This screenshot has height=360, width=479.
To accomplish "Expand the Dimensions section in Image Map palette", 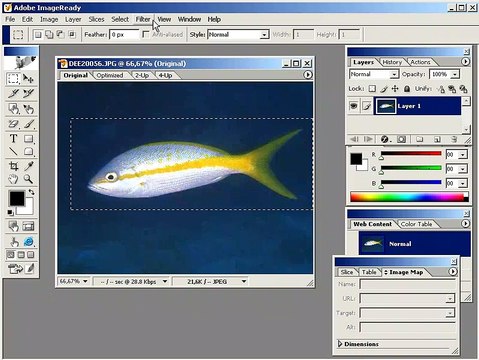I will 340,344.
